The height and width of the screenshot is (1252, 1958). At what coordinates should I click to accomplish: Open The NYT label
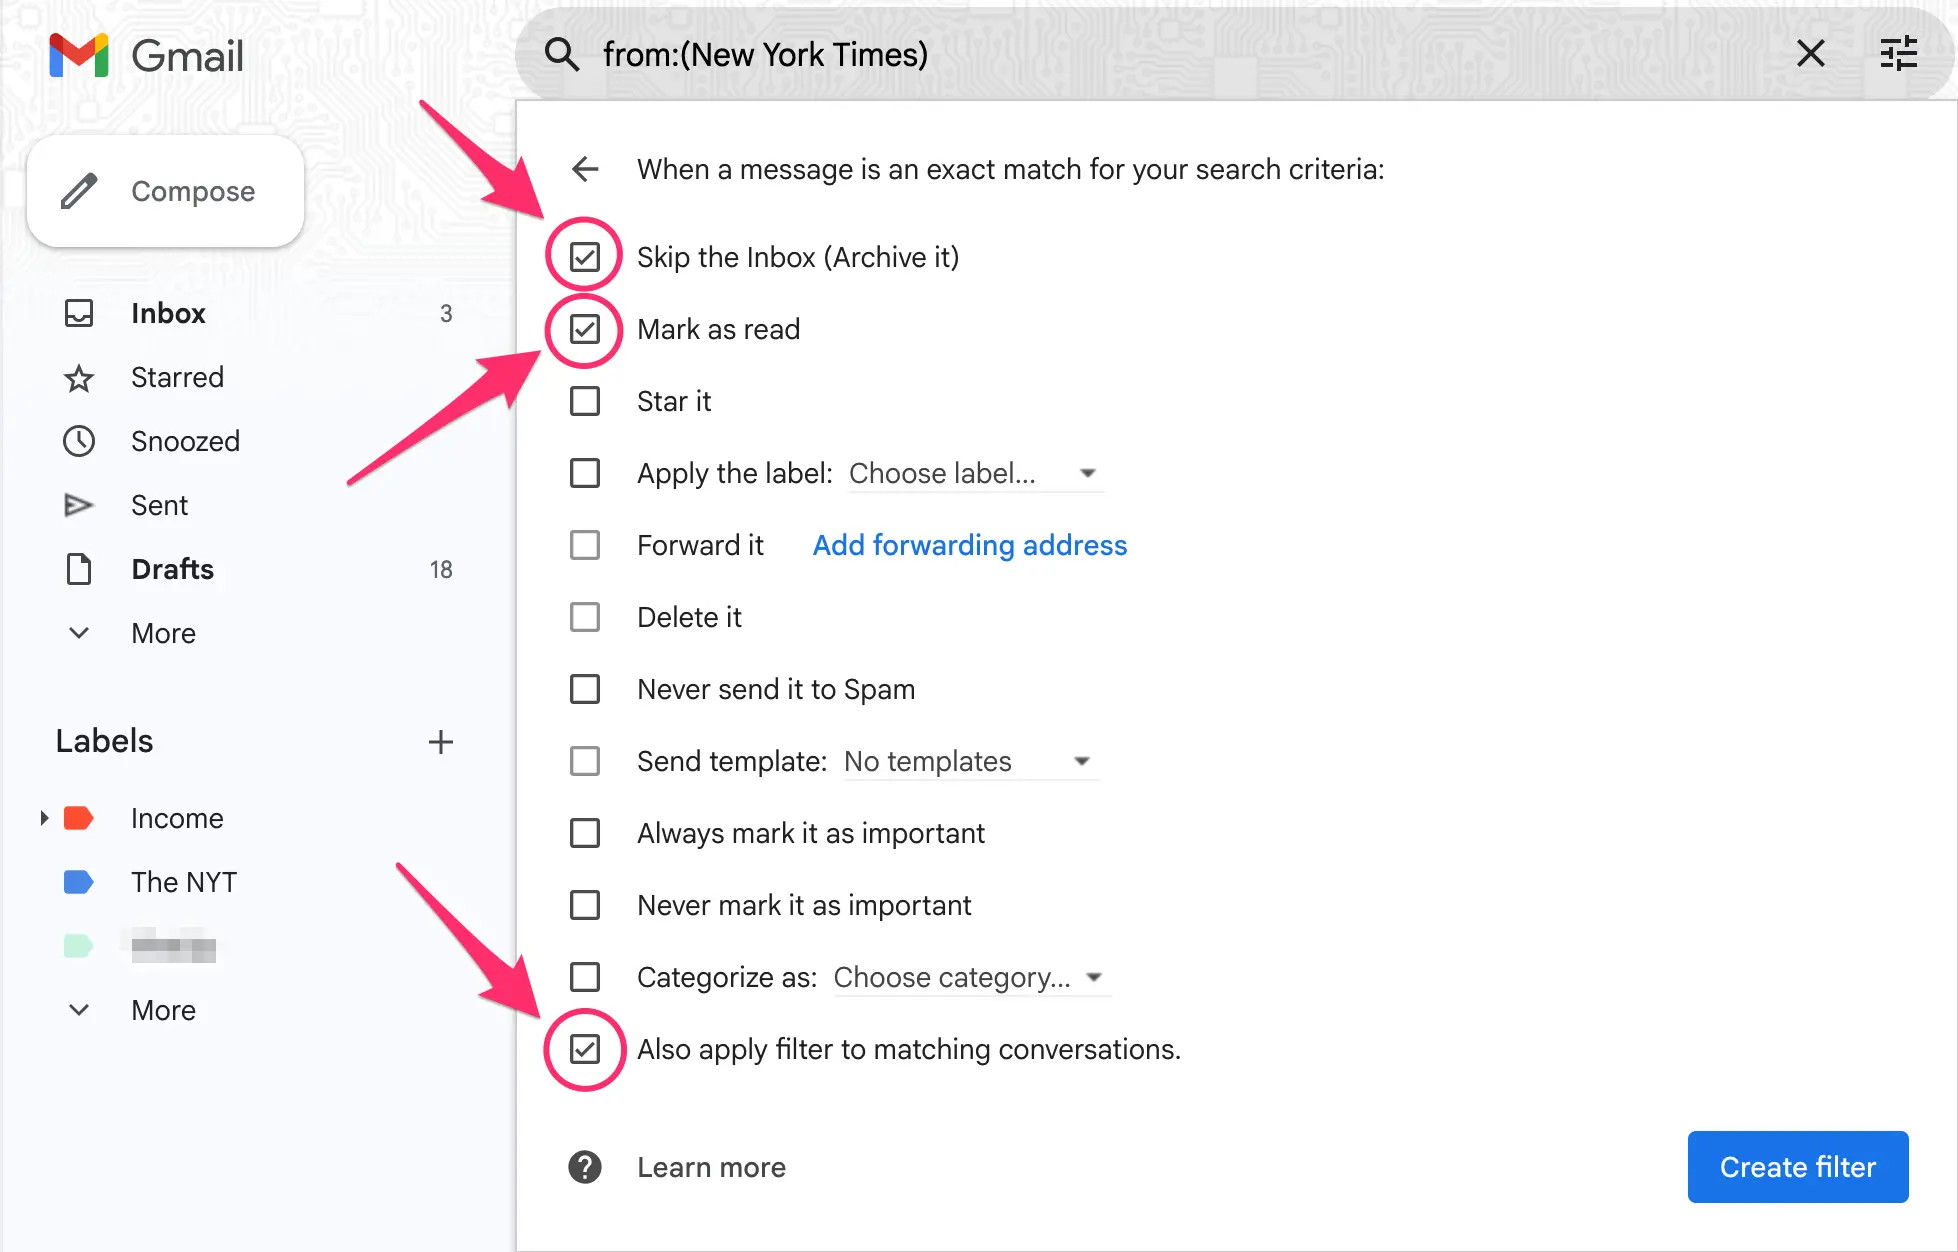tap(184, 882)
